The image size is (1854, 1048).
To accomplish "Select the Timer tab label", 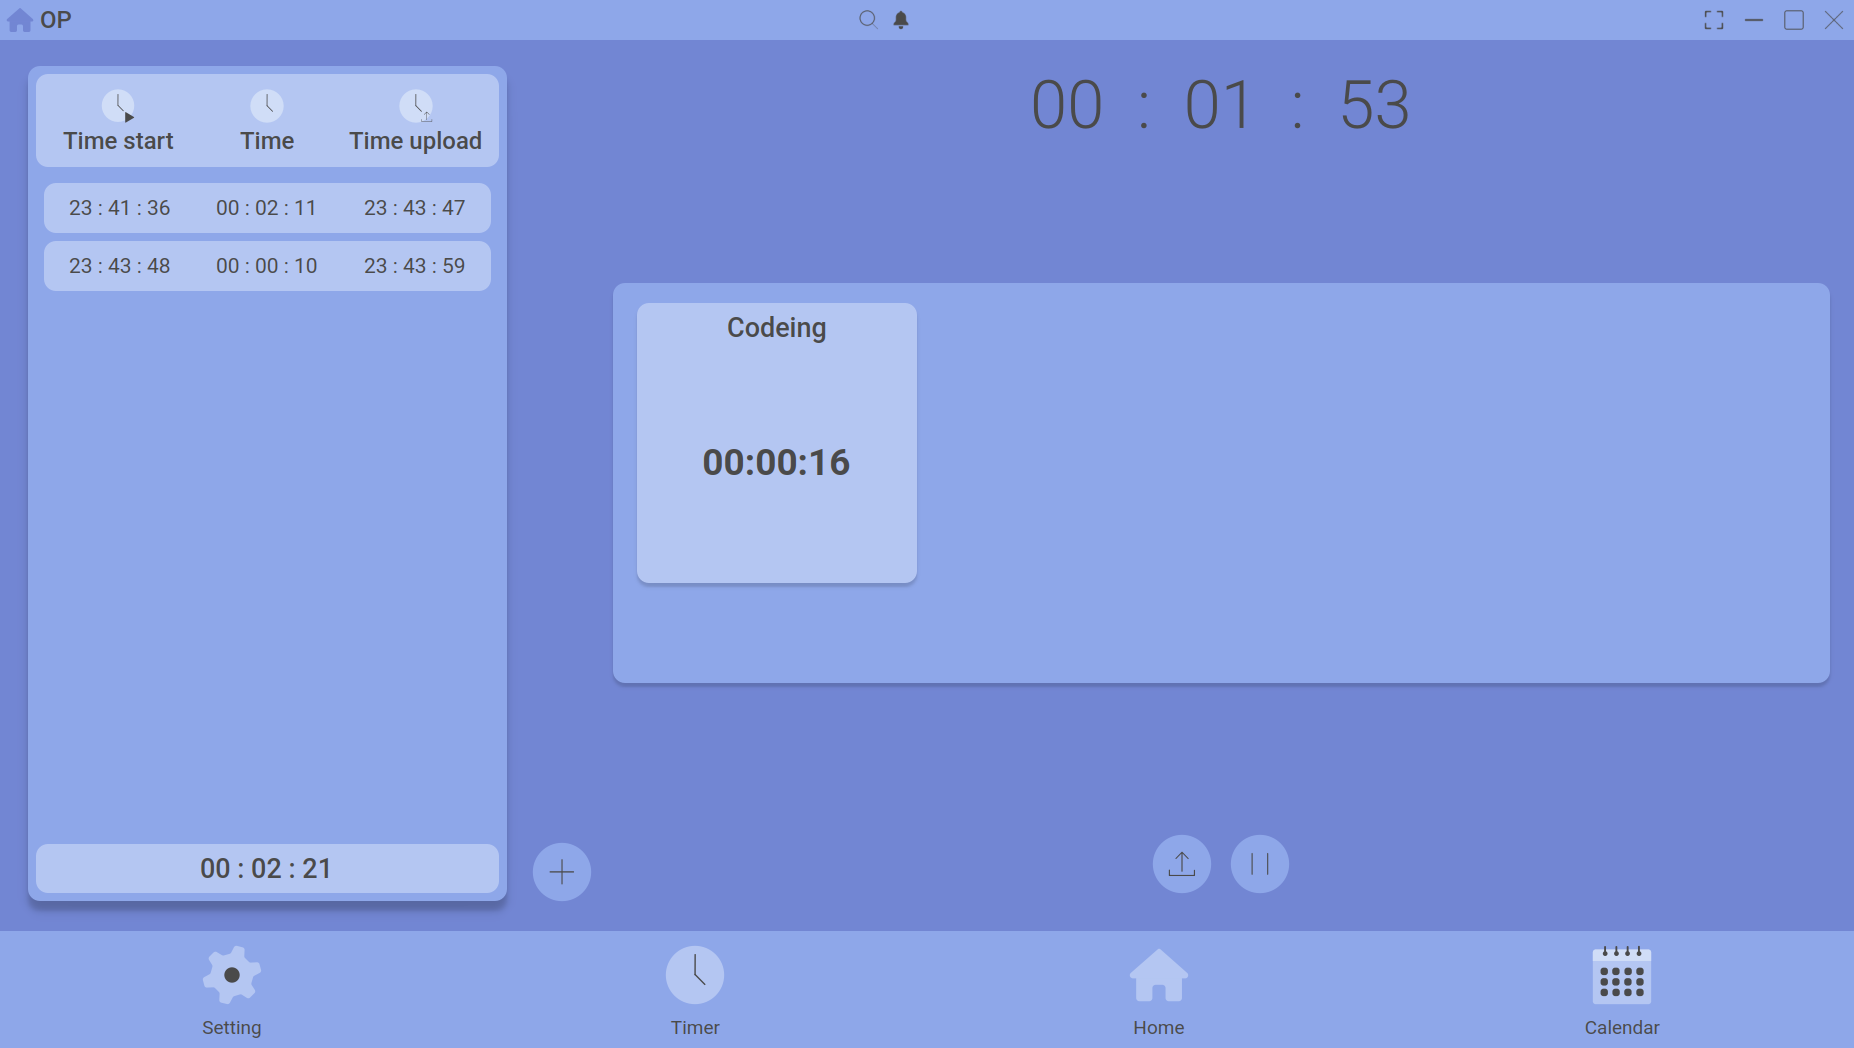I will 695,1028.
